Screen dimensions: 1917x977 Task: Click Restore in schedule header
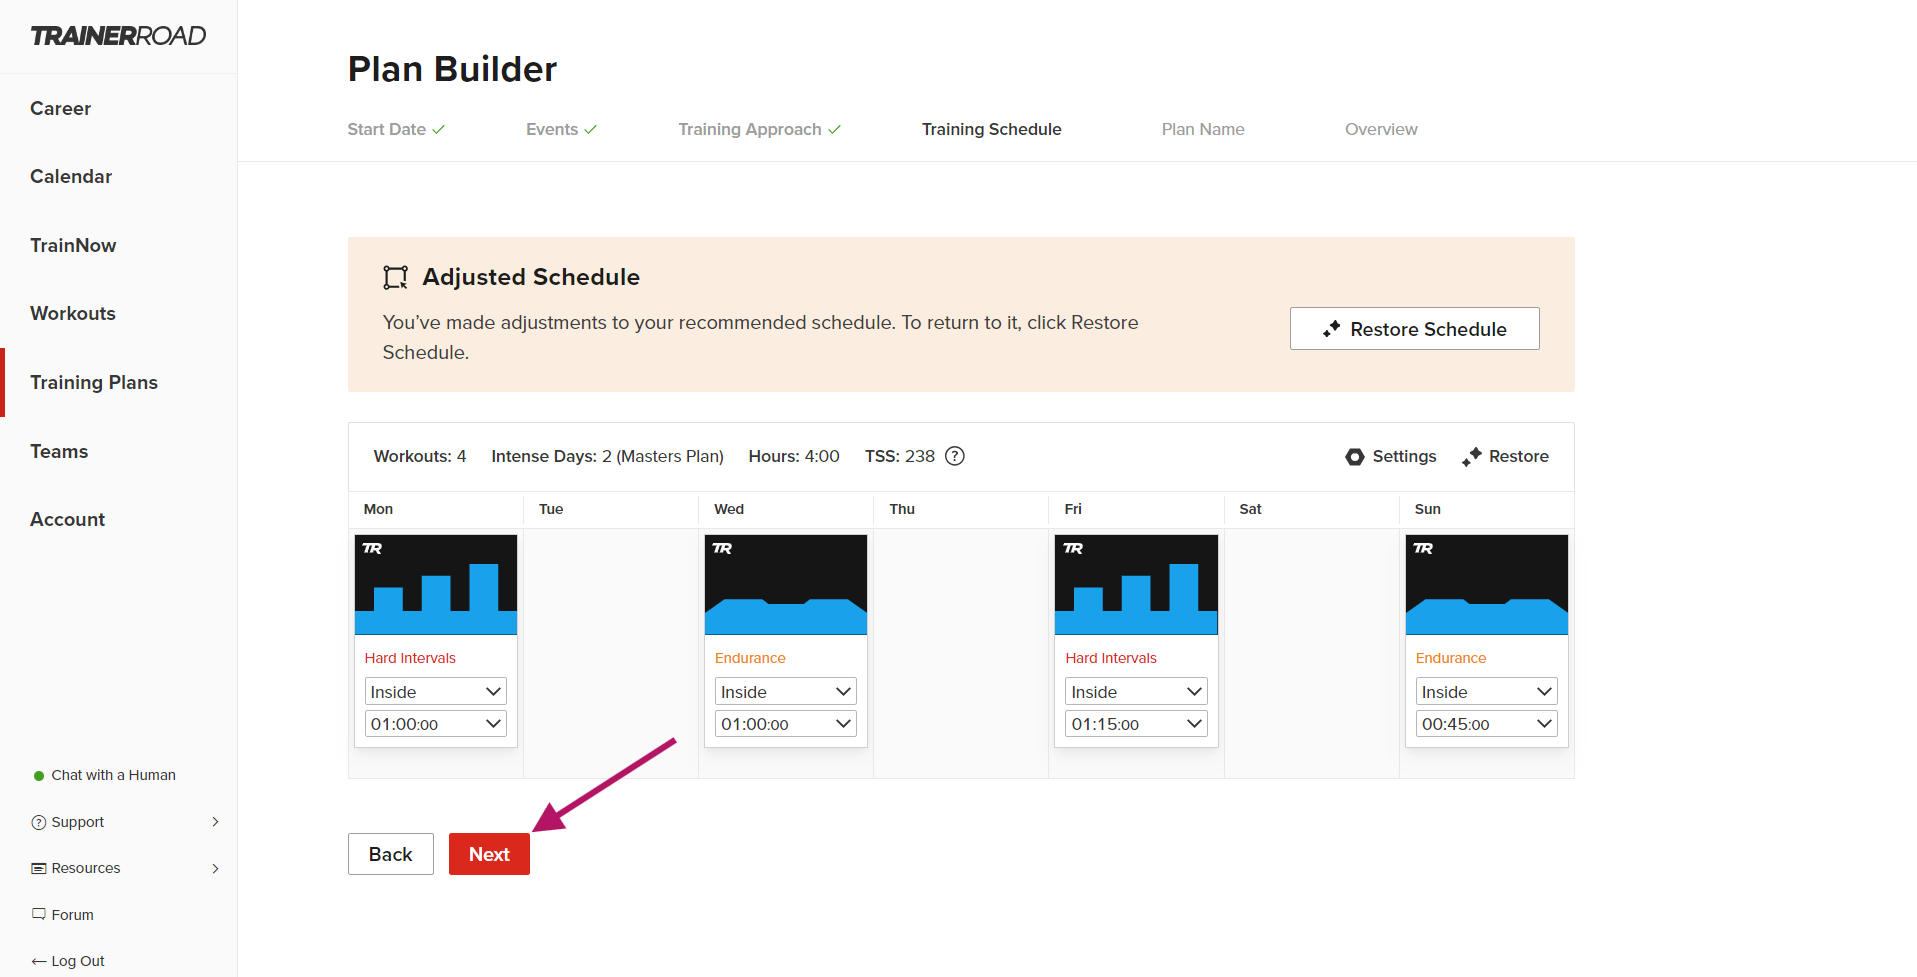[x=1505, y=457]
